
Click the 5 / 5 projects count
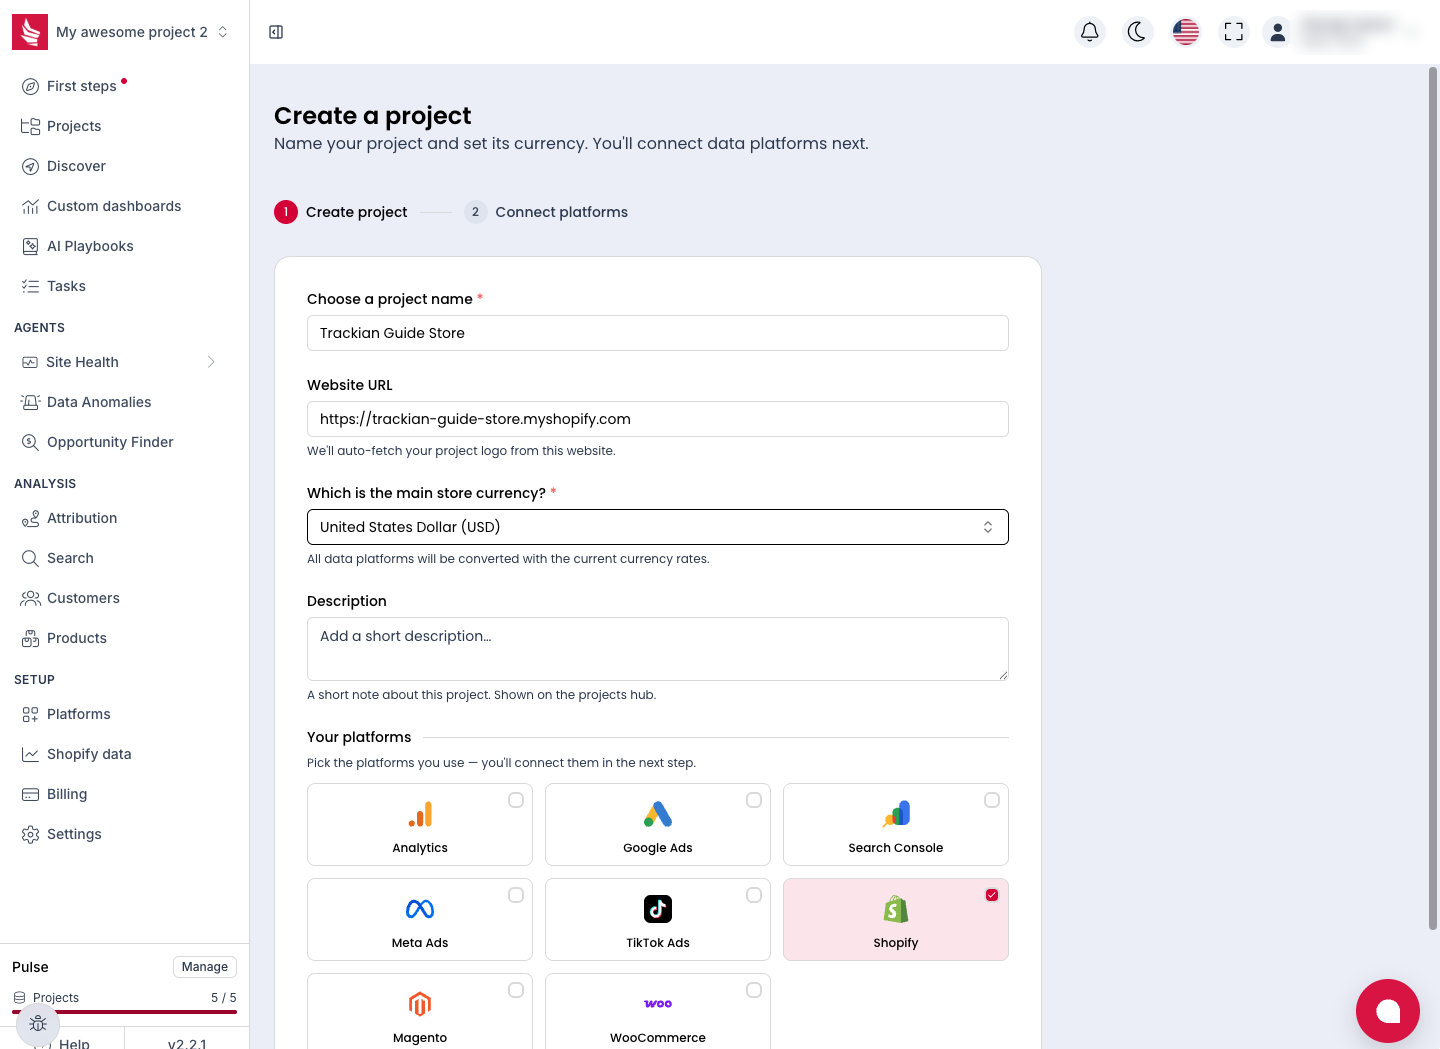(224, 998)
